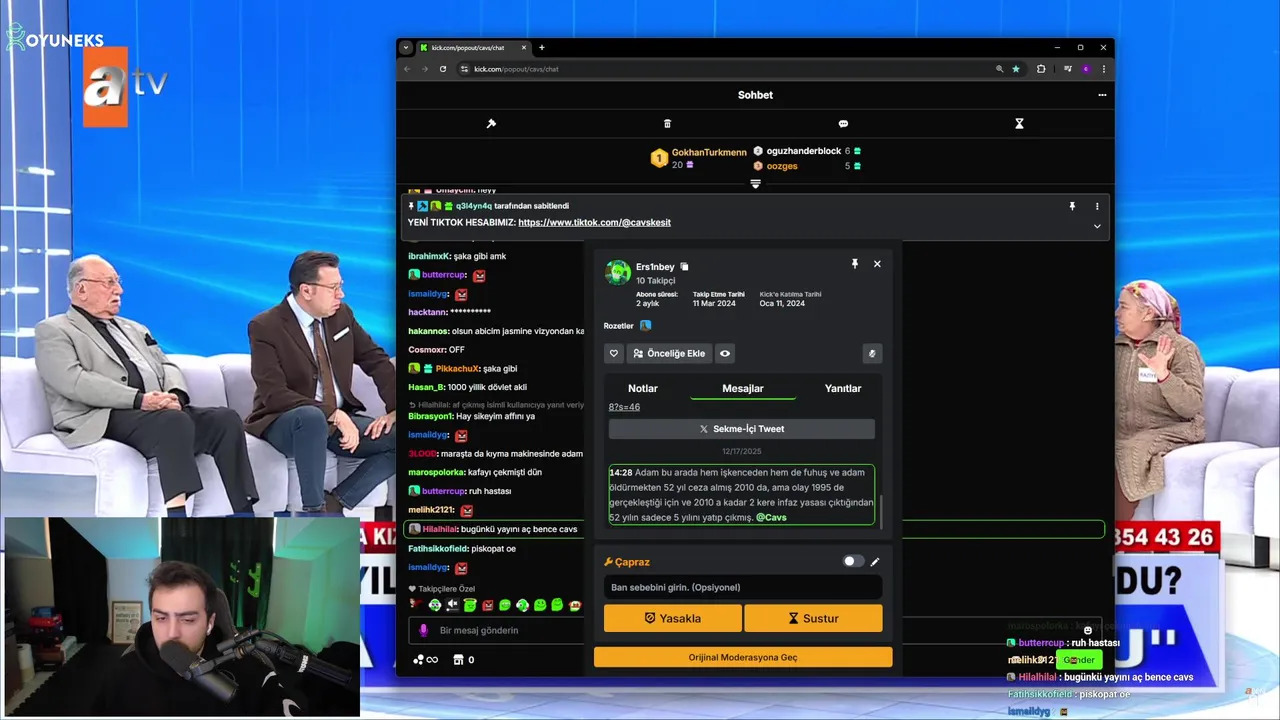Open the browser extensions puzzle icon
The height and width of the screenshot is (720, 1280).
coord(1041,69)
